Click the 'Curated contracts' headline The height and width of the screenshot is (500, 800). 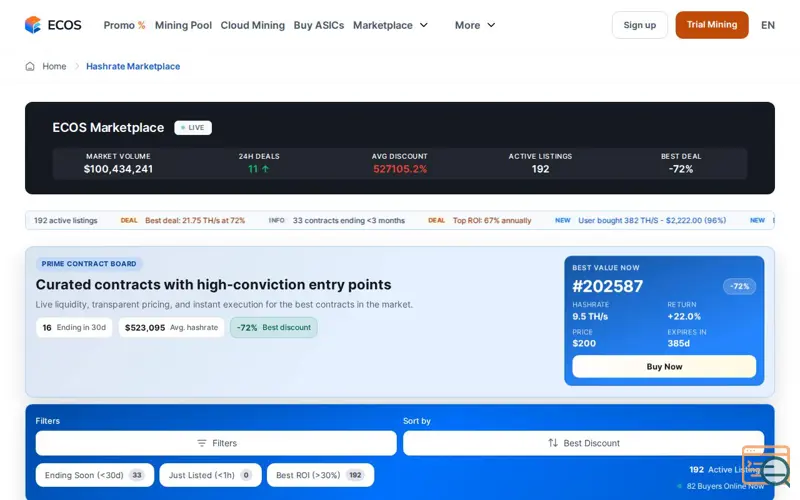(213, 284)
